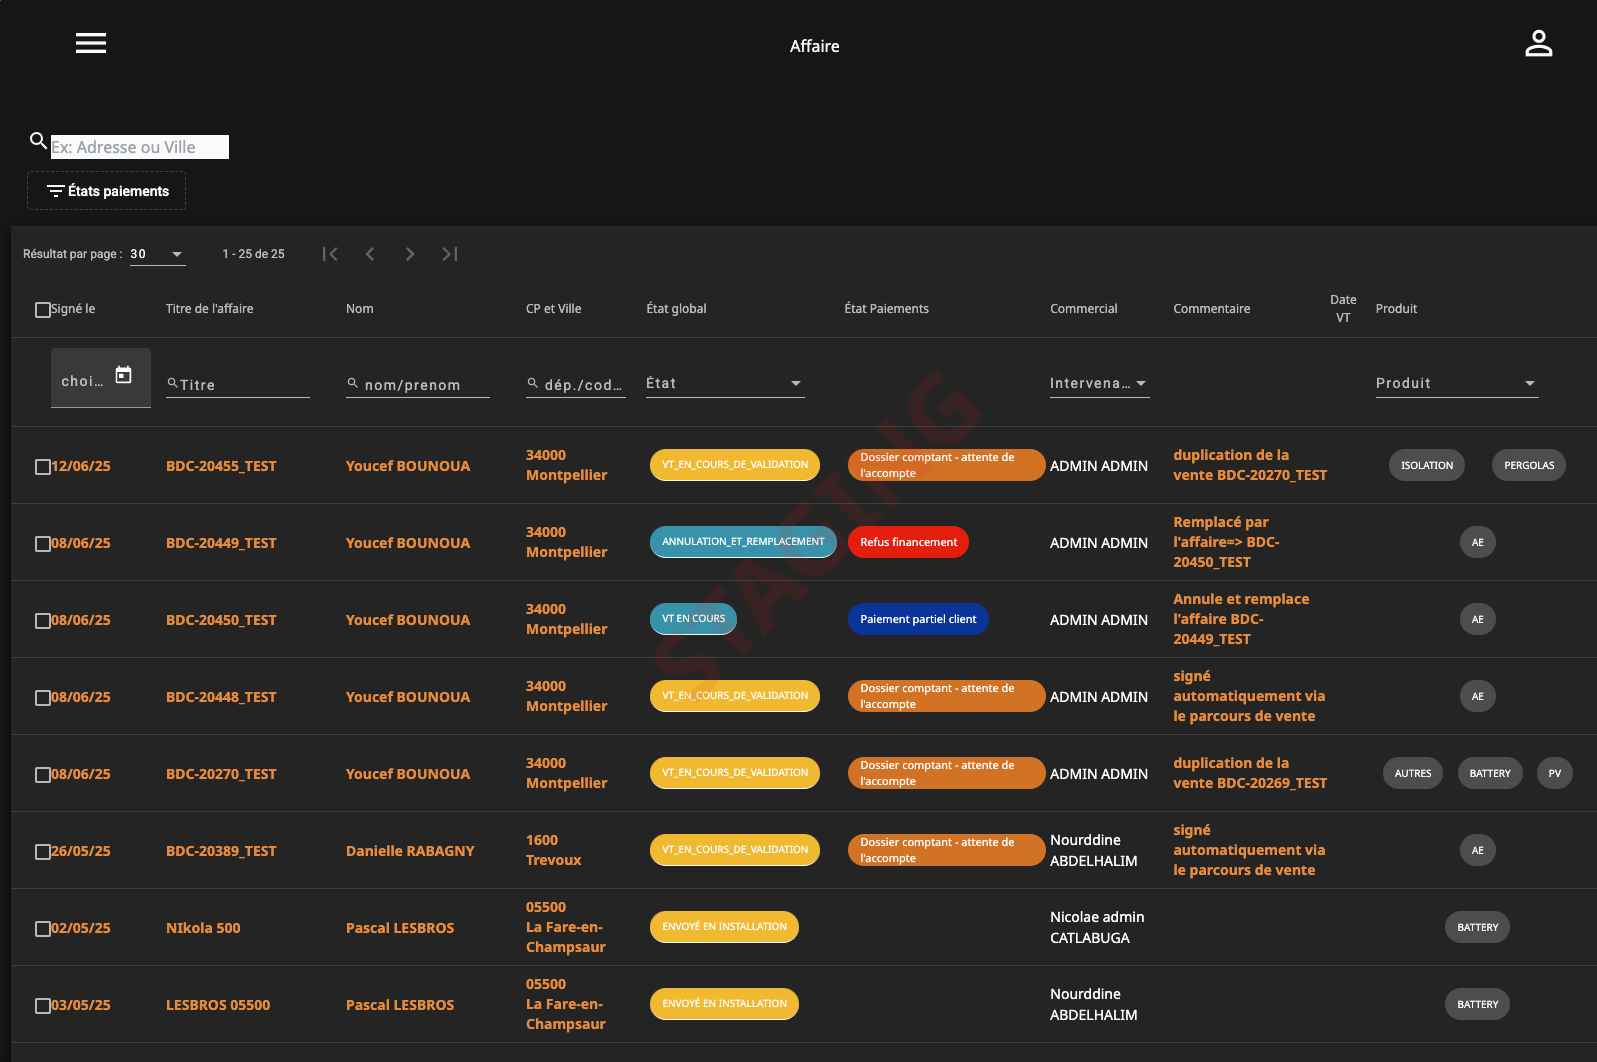The width and height of the screenshot is (1597, 1062).
Task: Open the BDC-20449_TEST affaire link
Action: click(221, 543)
